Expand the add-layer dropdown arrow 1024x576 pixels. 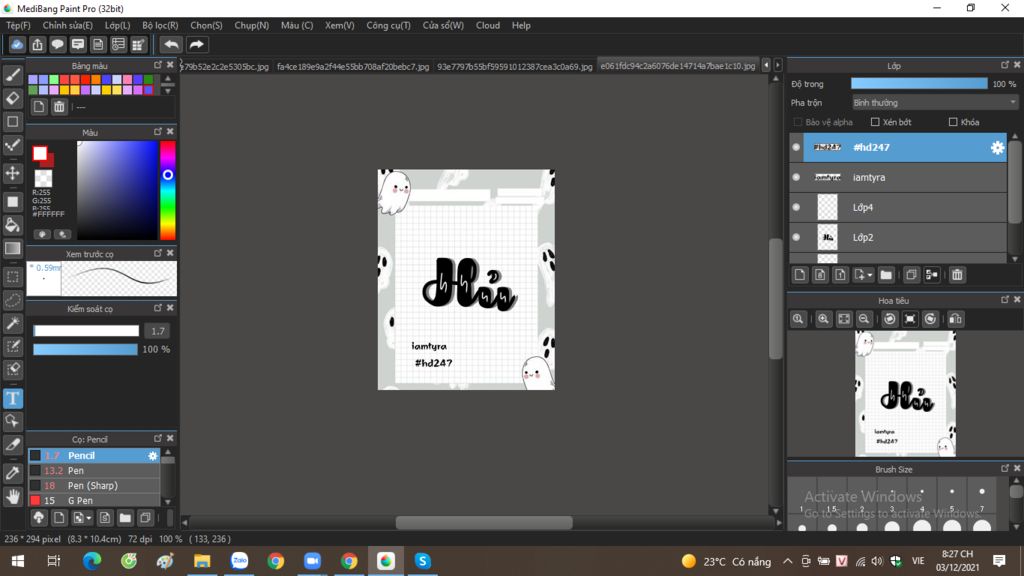coord(870,276)
